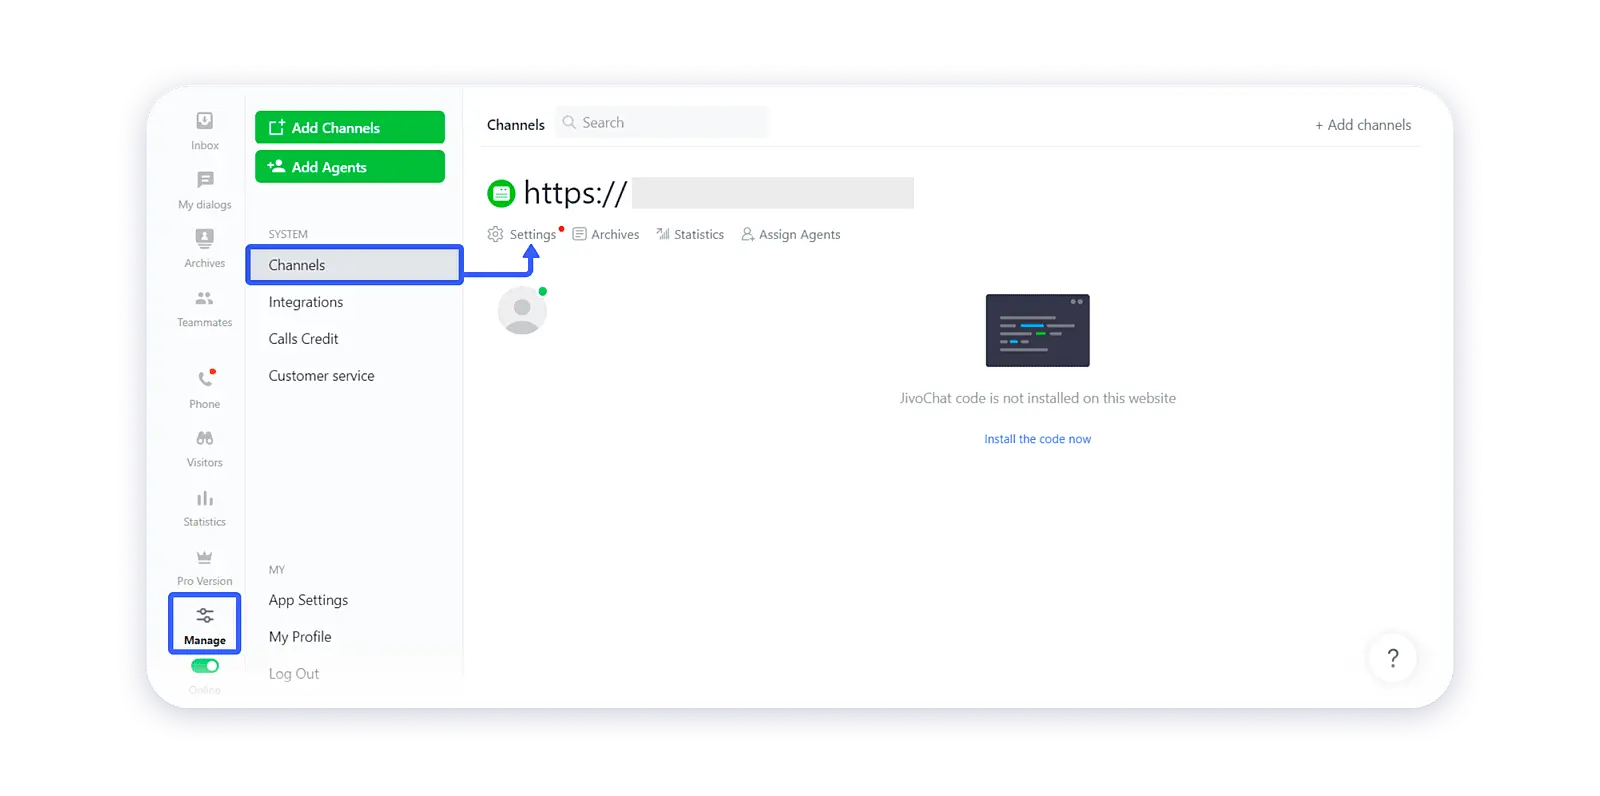This screenshot has height=796, width=1600.
Task: Open the channel Statistics tab
Action: [690, 234]
